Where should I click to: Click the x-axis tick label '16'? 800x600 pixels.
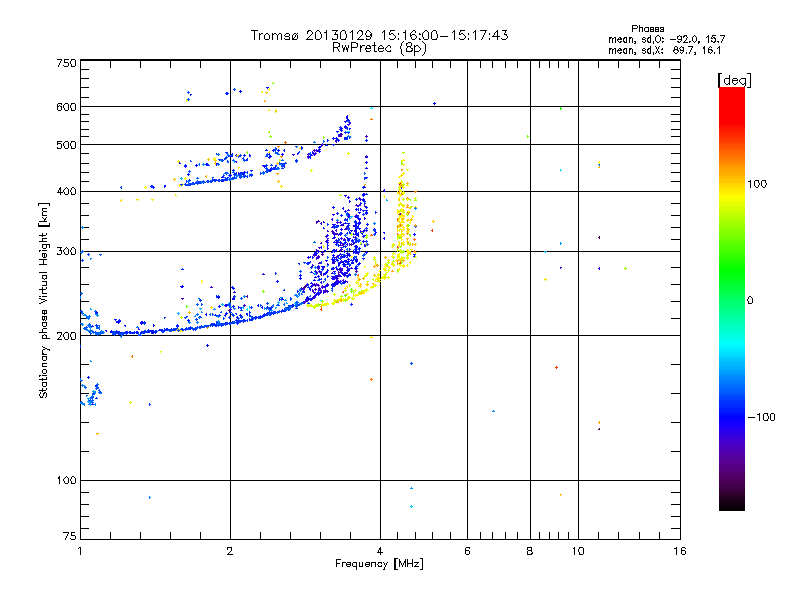coord(680,551)
